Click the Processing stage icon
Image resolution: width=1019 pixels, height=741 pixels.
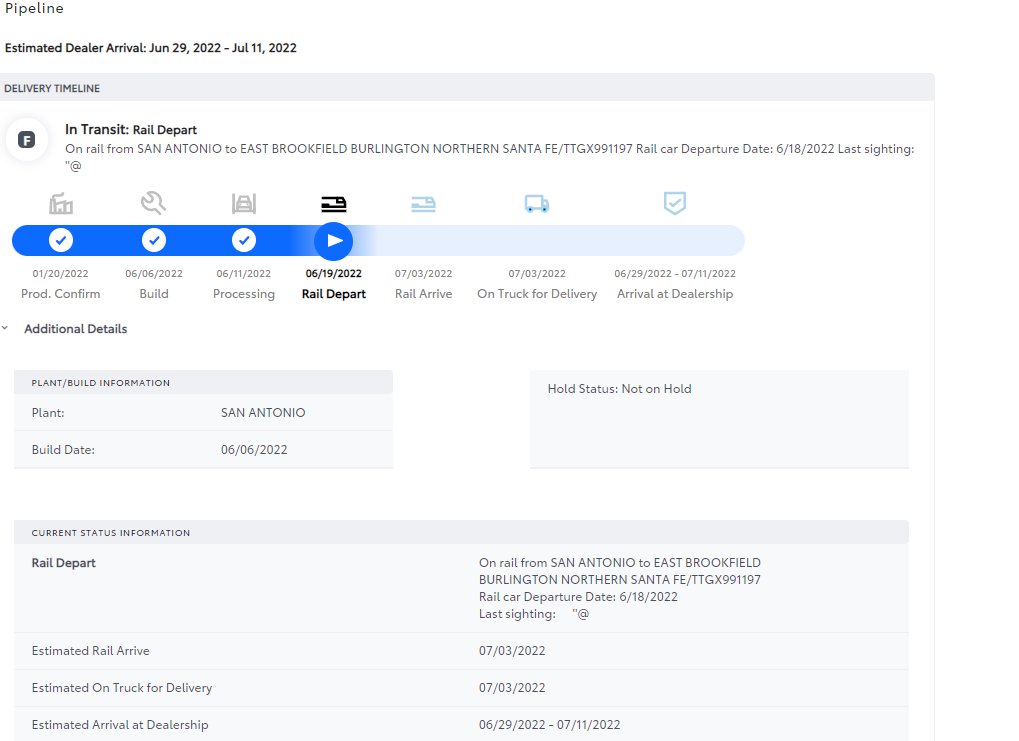point(244,203)
